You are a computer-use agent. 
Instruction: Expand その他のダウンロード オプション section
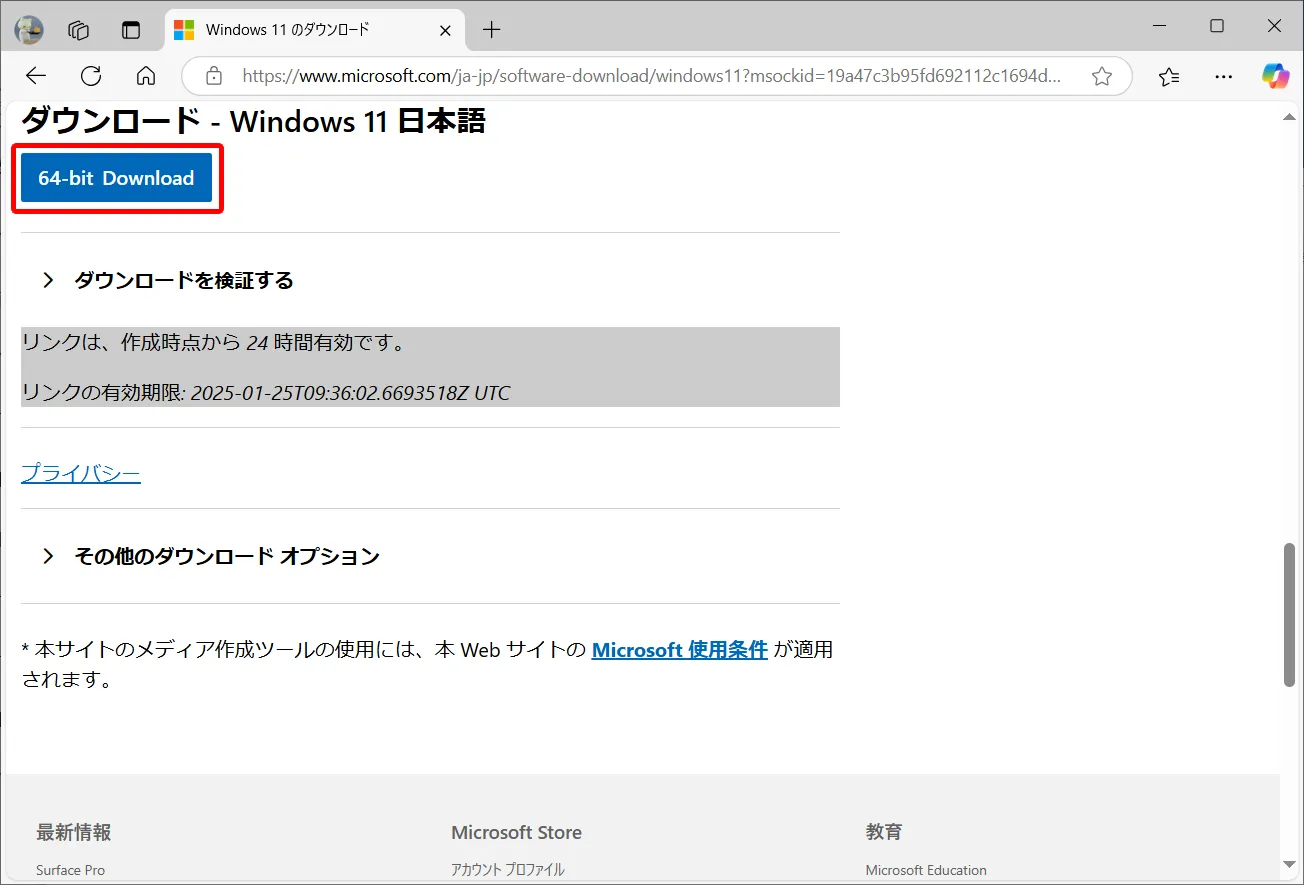click(210, 556)
